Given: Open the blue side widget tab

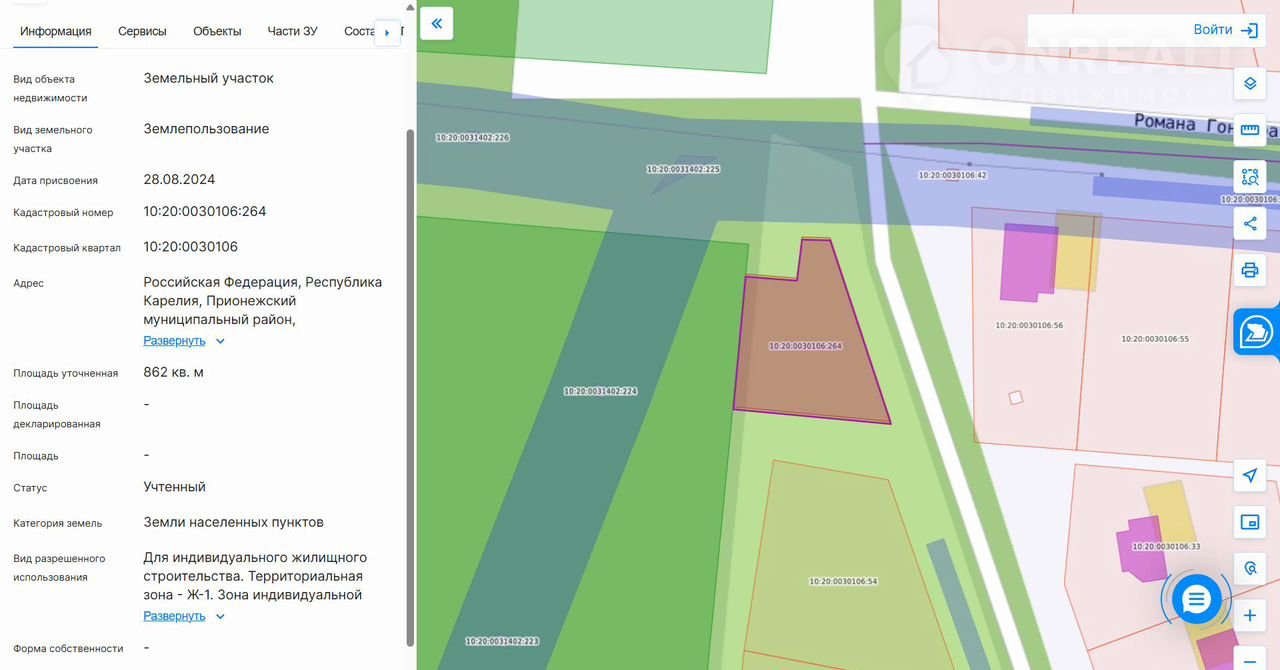Looking at the screenshot, I should point(1256,332).
